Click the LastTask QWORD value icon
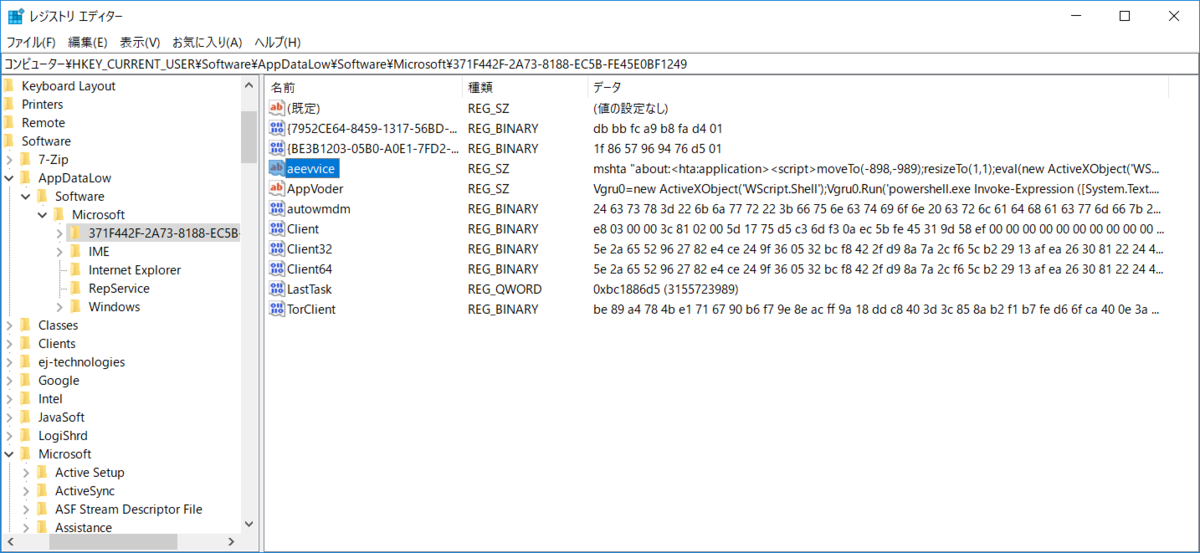 point(277,288)
